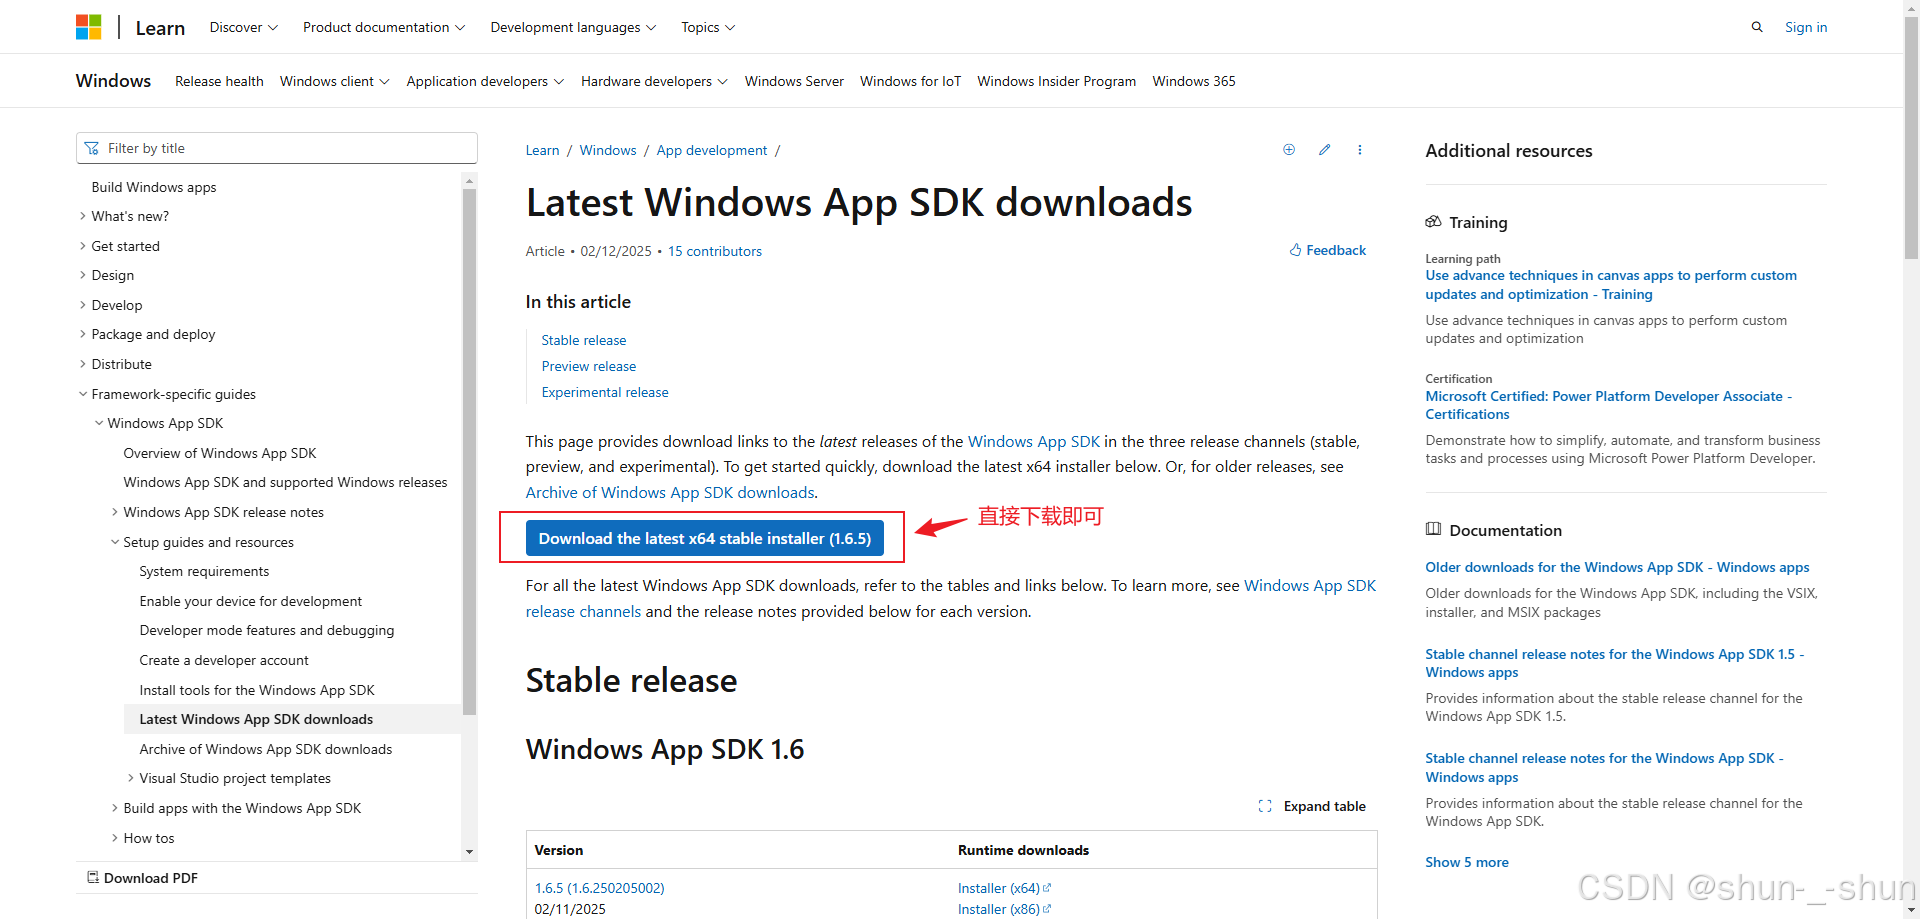Image resolution: width=1920 pixels, height=919 pixels.
Task: Click the Windows breadcrumb link
Action: pyautogui.click(x=608, y=150)
